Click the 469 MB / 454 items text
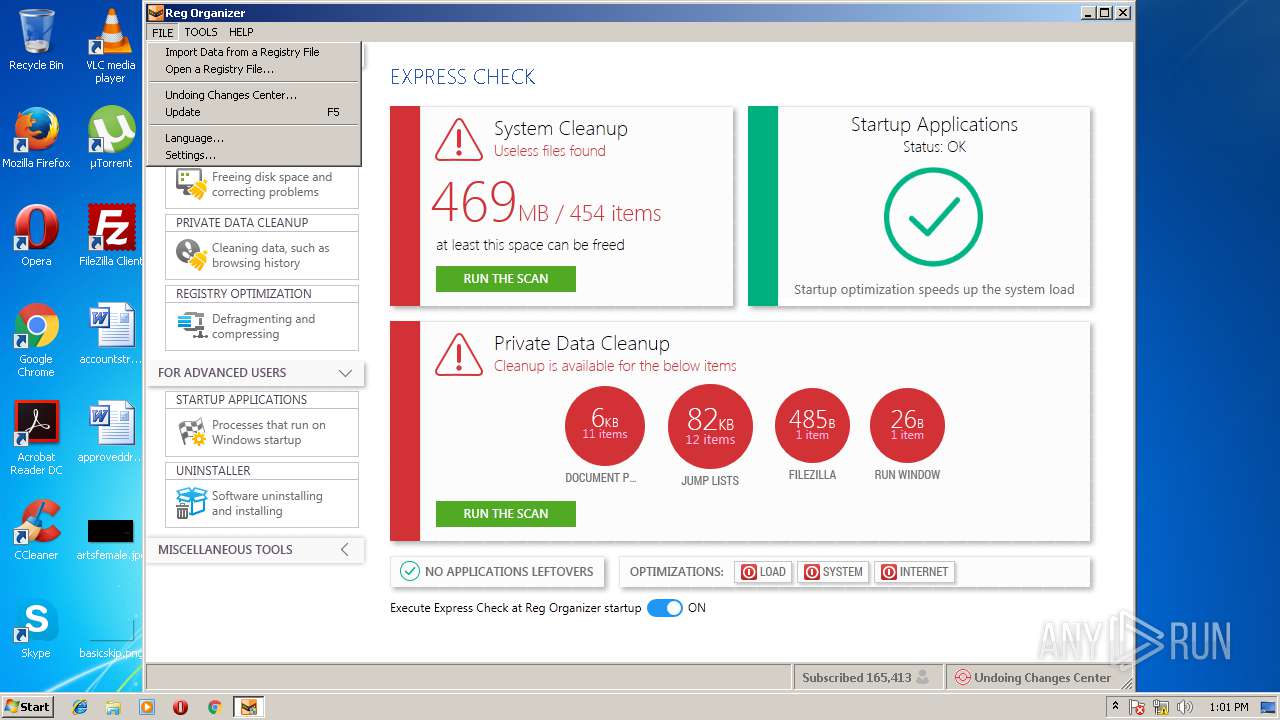 click(547, 203)
